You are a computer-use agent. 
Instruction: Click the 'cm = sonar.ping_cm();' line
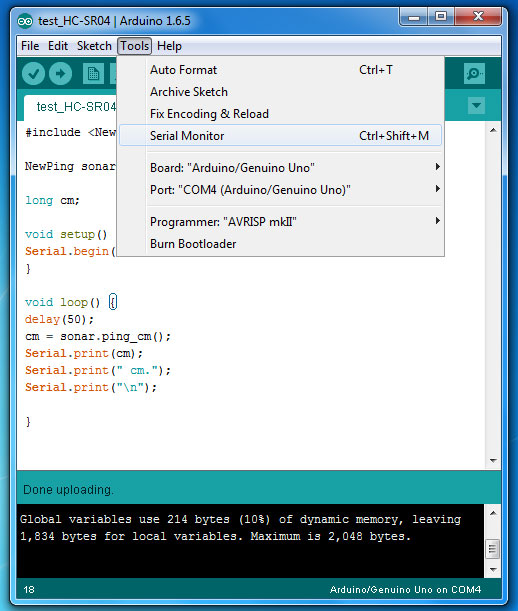[98, 337]
